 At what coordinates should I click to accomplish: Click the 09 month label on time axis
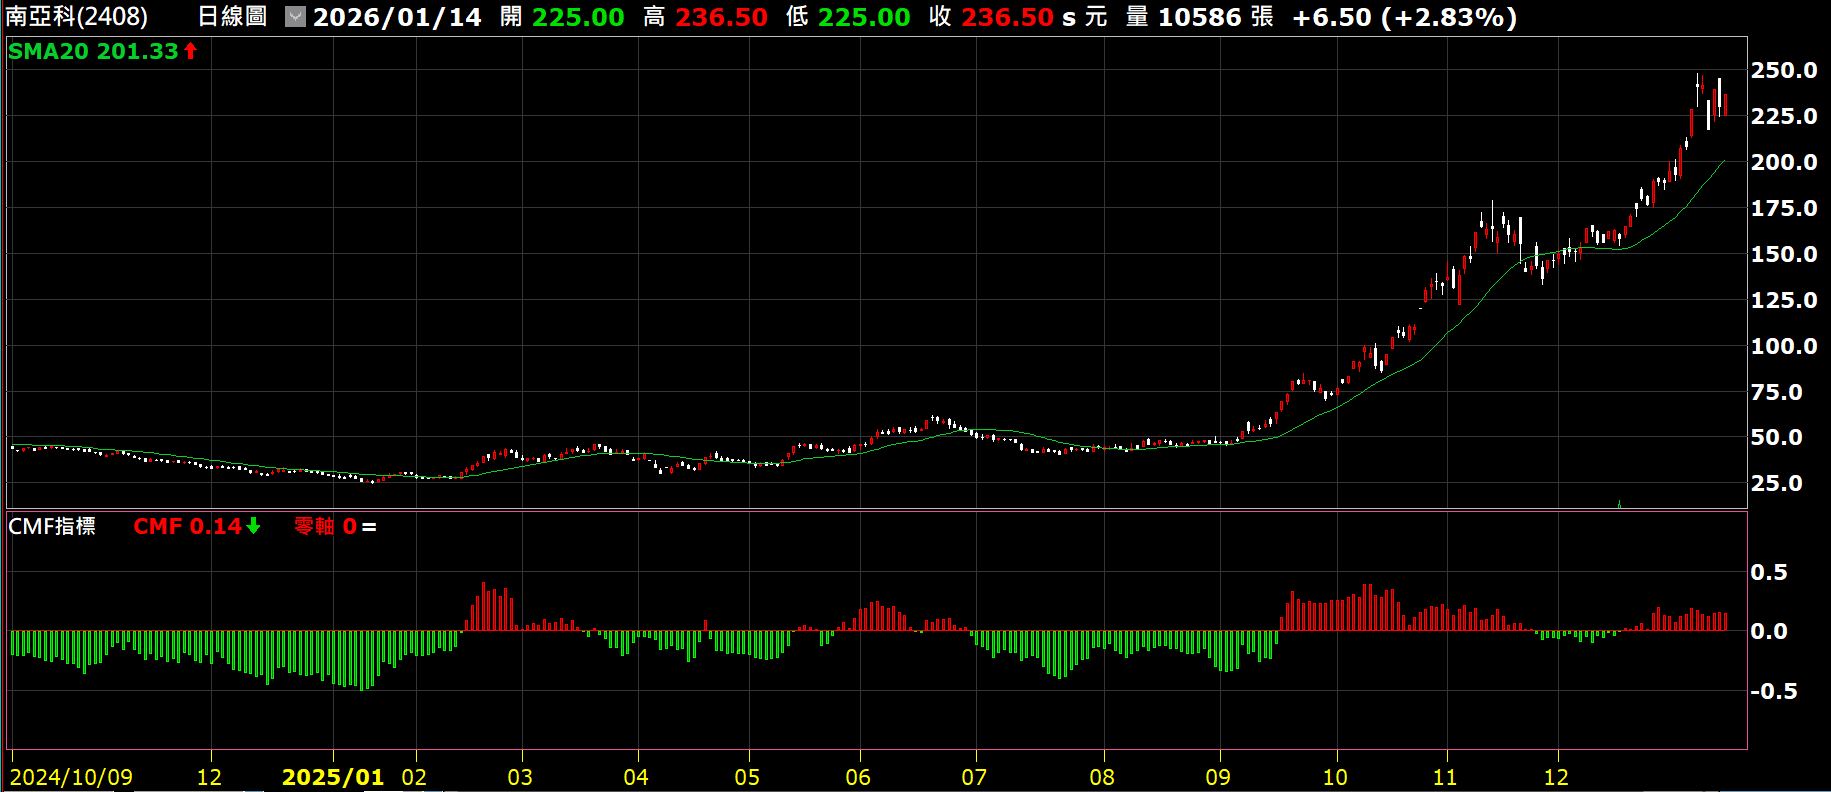(x=1218, y=777)
